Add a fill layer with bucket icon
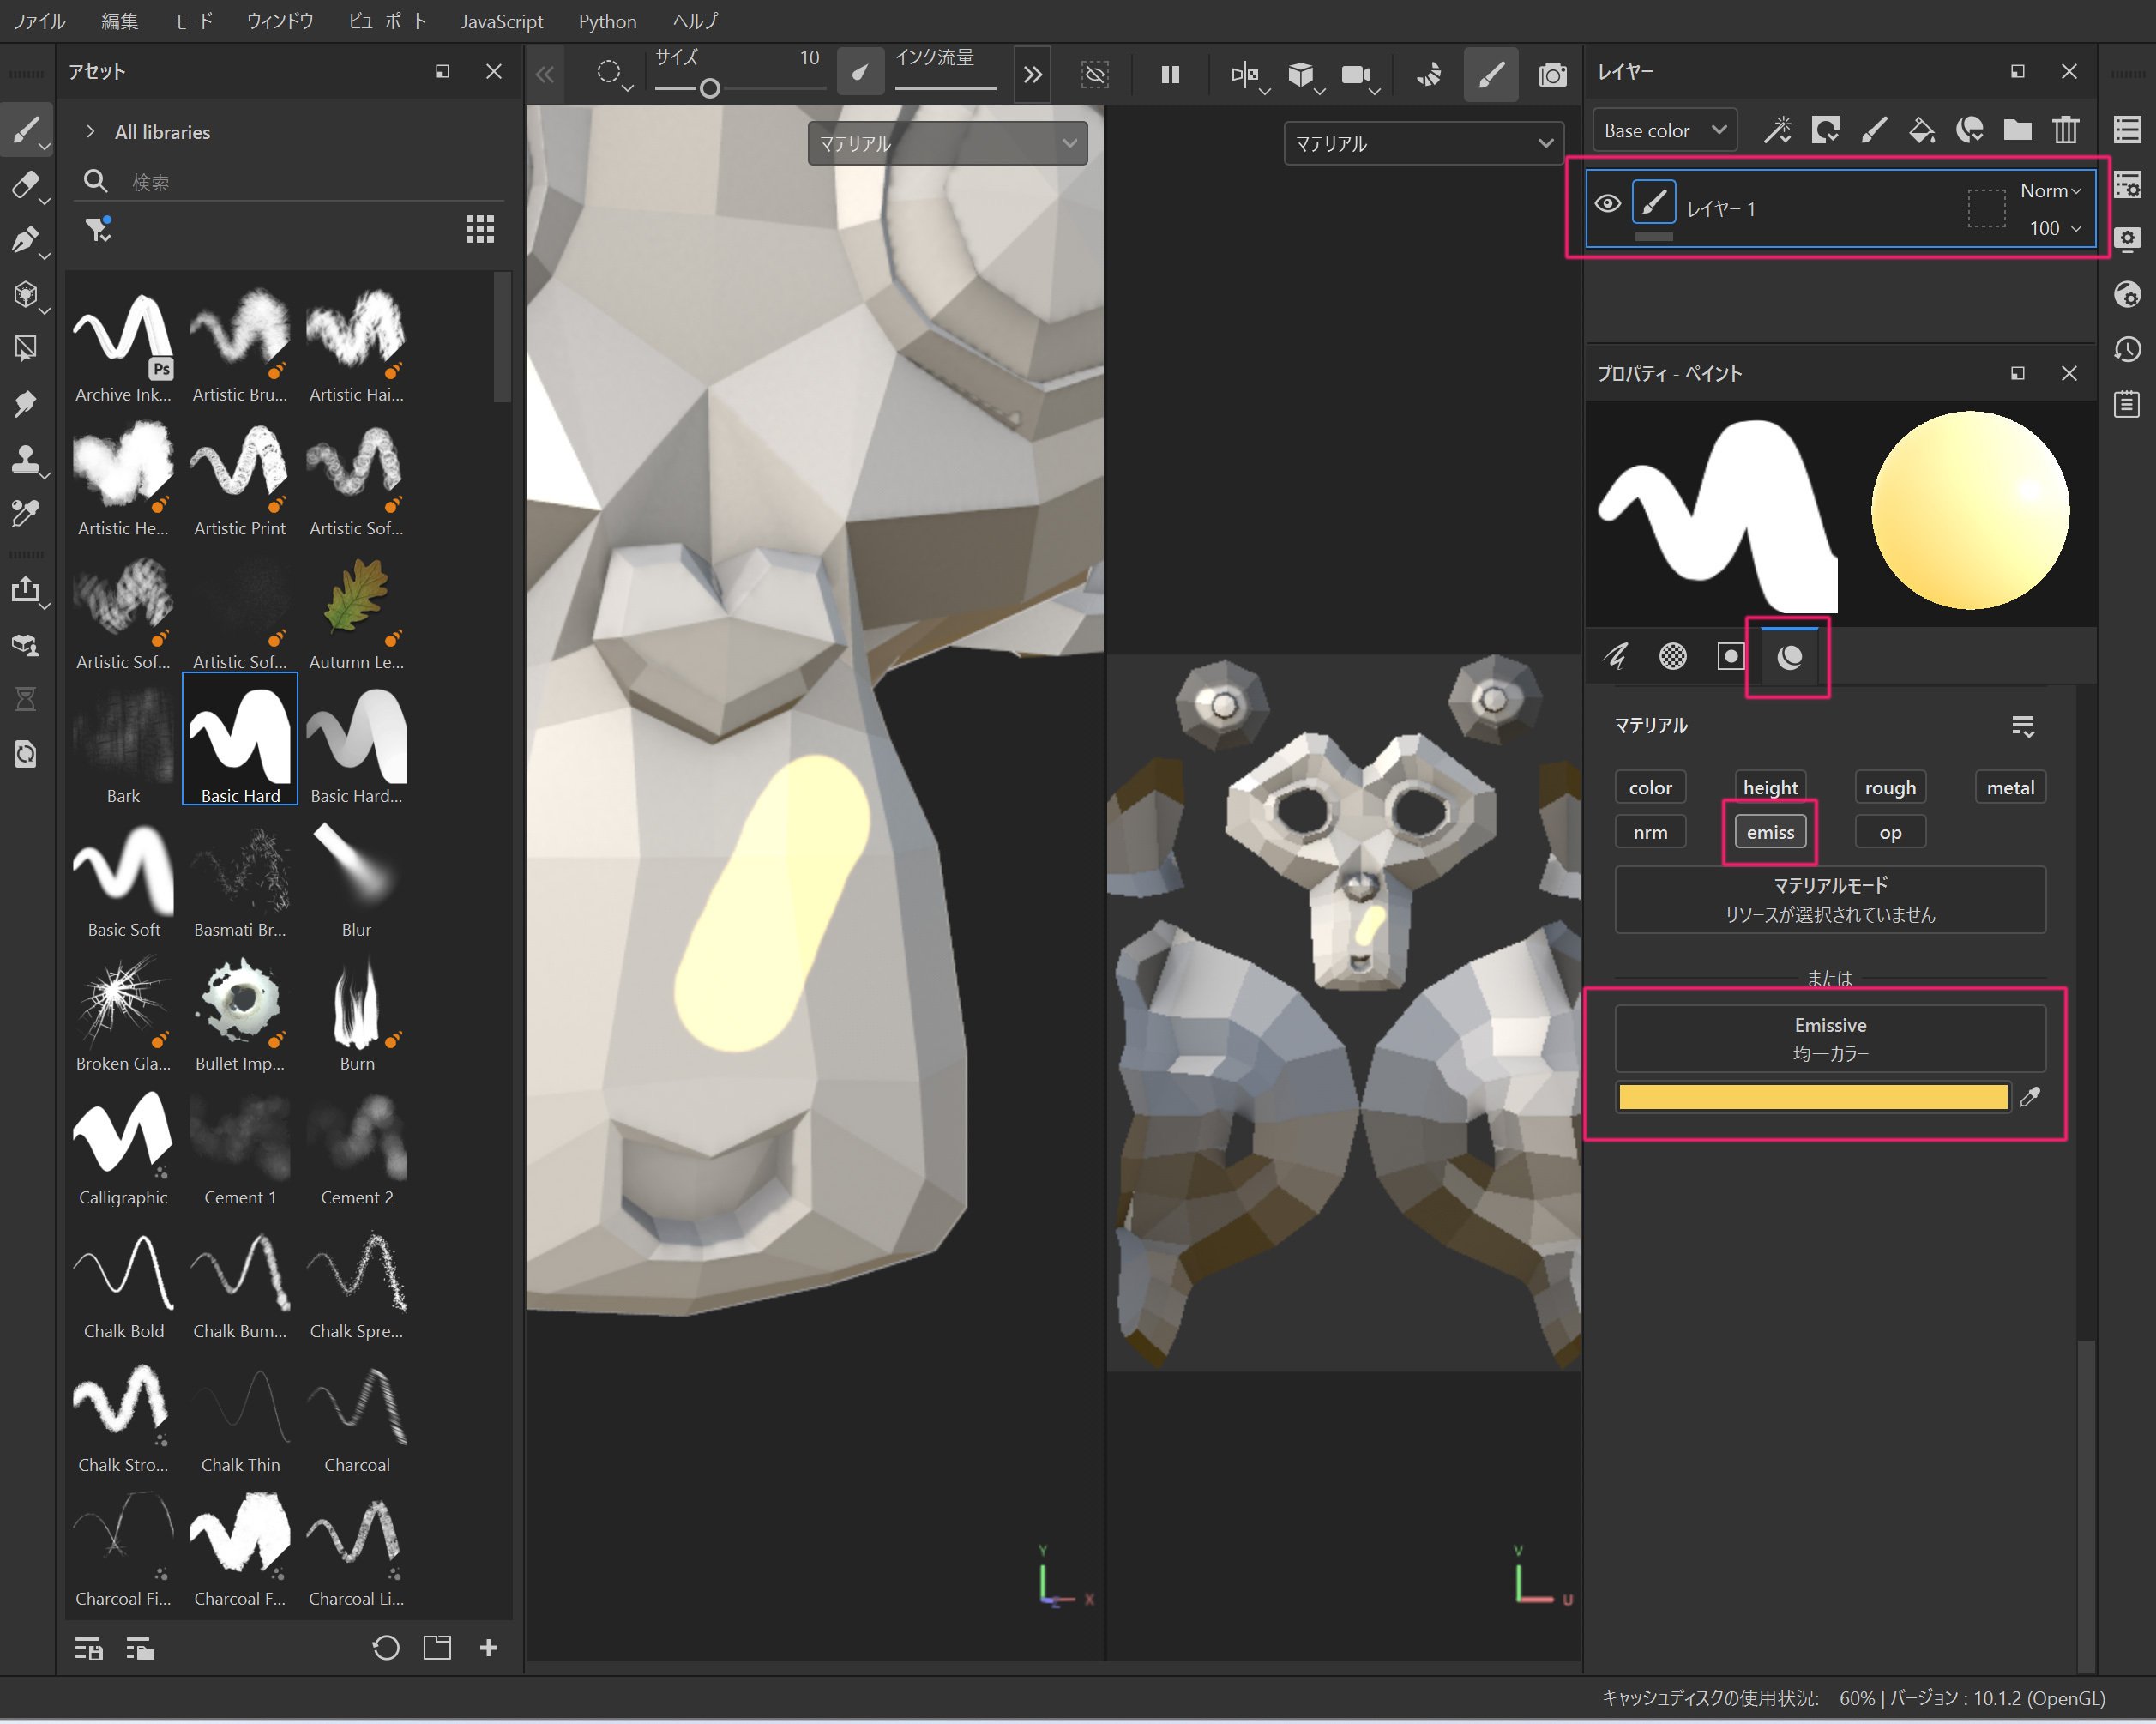Screen dimensions: 2156x1724 pyautogui.click(x=1921, y=130)
